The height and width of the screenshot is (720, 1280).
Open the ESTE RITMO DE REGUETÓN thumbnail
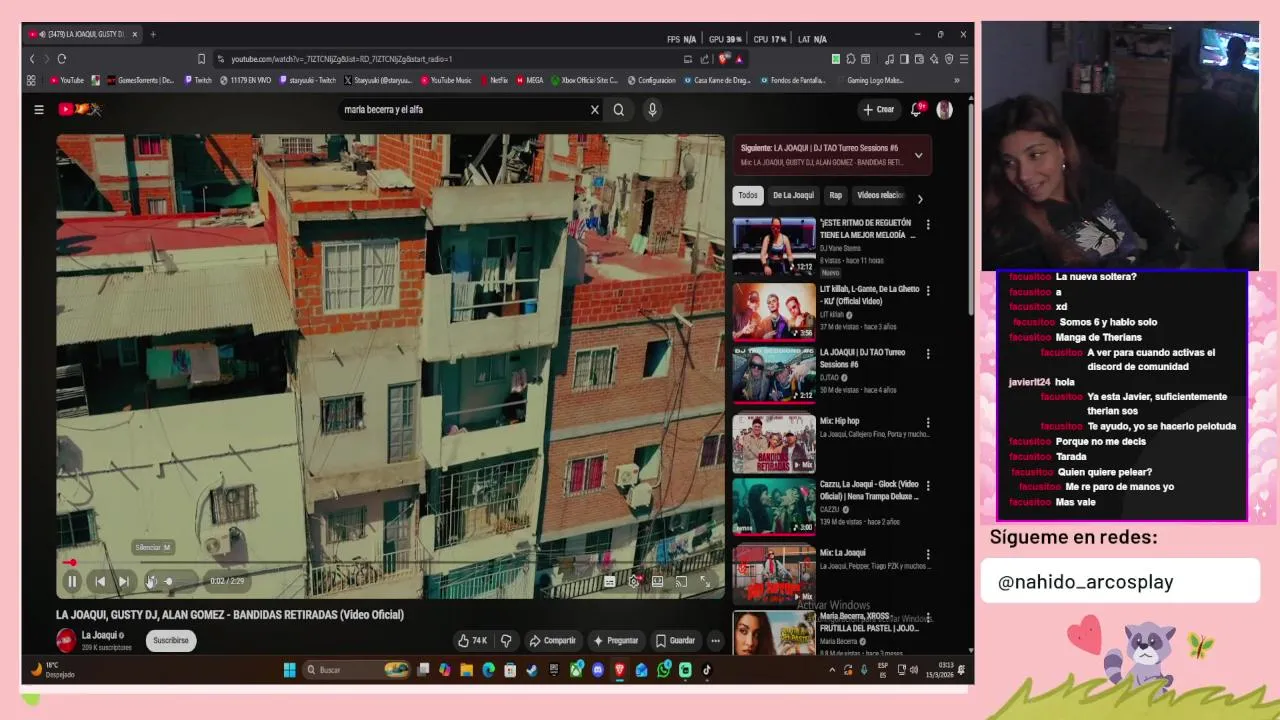click(774, 246)
